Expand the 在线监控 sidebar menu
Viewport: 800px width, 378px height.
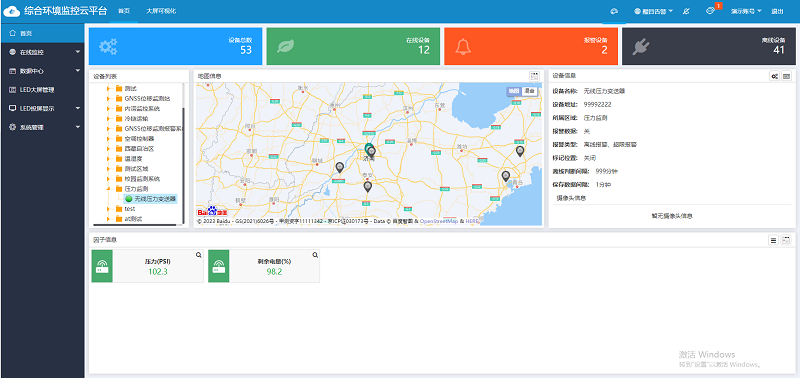(x=42, y=52)
